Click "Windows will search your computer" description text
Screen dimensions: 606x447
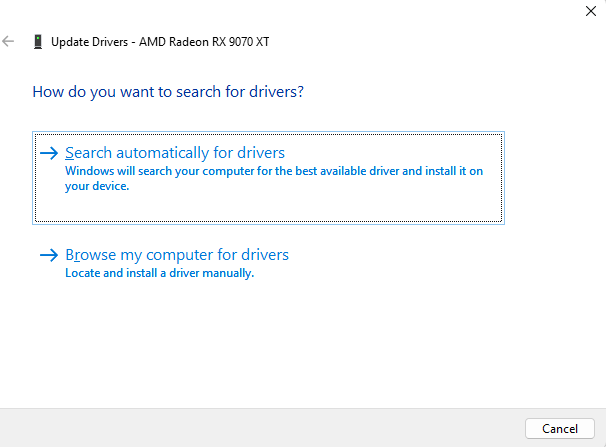273,171
